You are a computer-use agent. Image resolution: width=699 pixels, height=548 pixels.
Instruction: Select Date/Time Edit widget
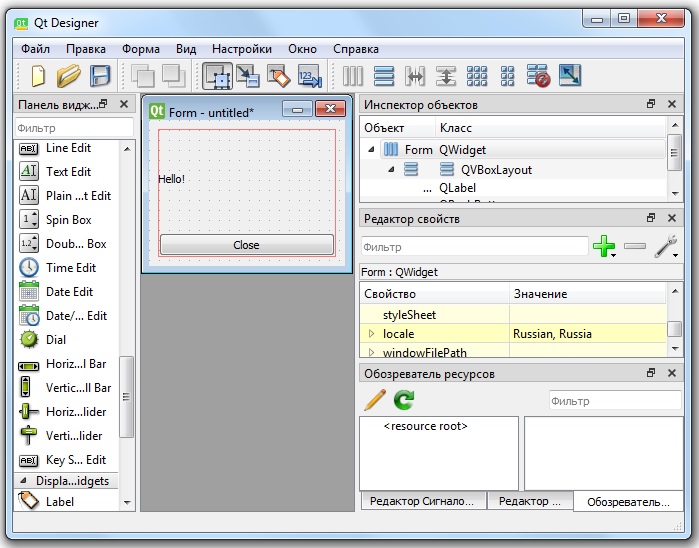67,316
